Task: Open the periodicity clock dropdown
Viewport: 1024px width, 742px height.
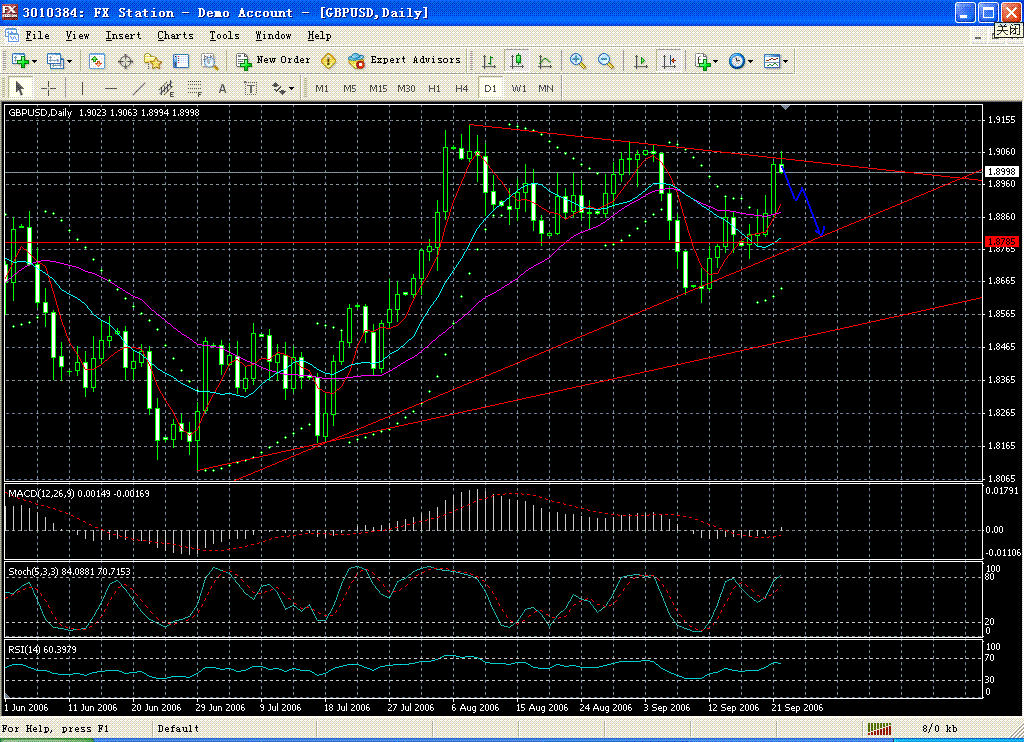Action: point(750,61)
